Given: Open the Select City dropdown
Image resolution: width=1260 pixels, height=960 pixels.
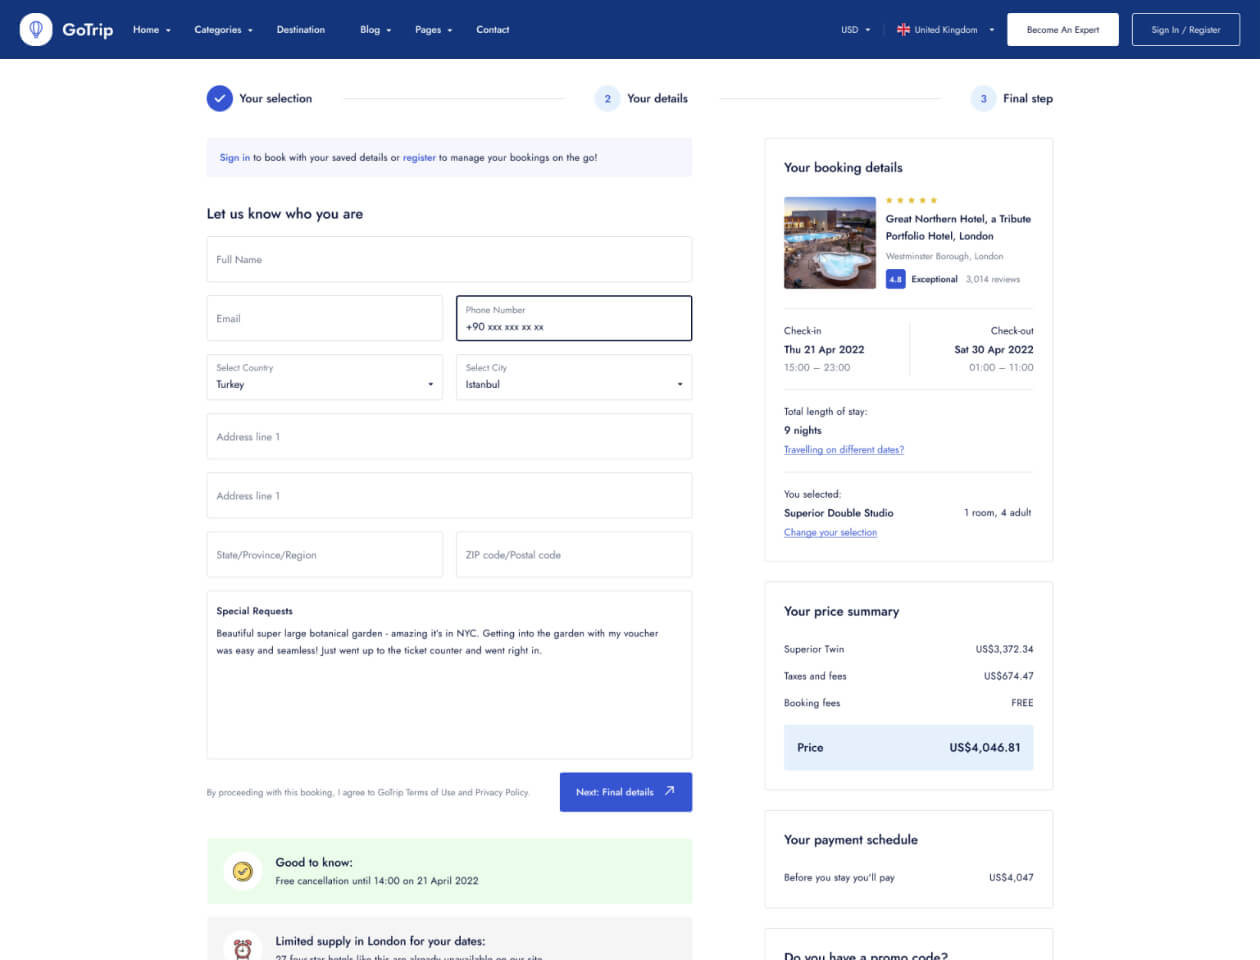Looking at the screenshot, I should (573, 377).
